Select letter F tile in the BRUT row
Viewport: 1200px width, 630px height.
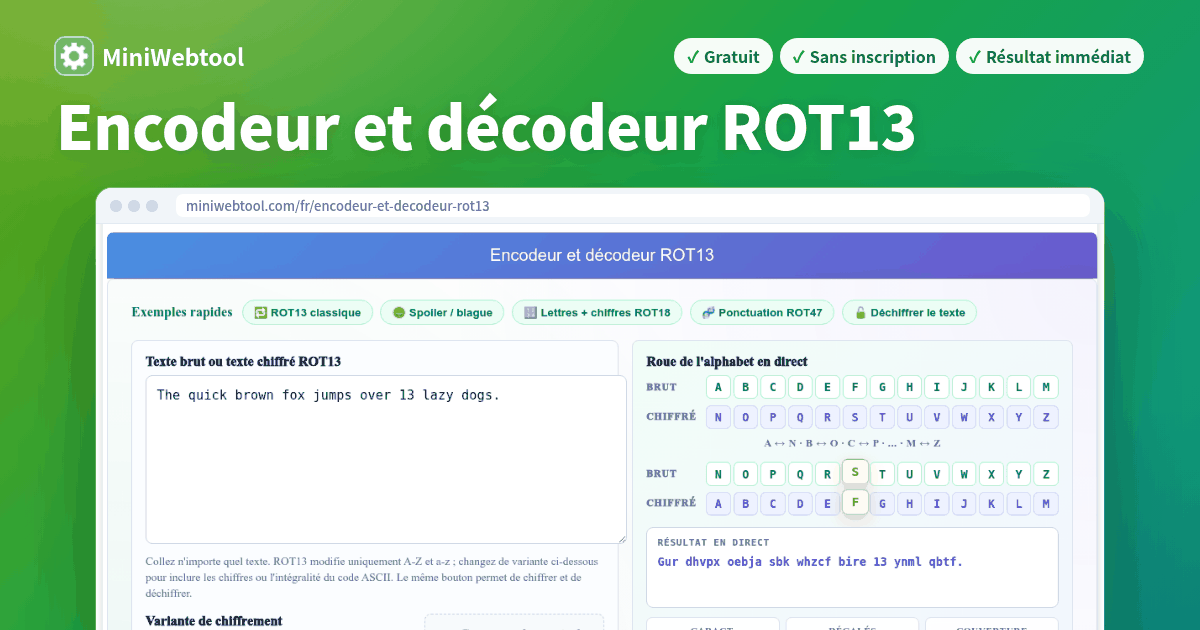(x=855, y=387)
